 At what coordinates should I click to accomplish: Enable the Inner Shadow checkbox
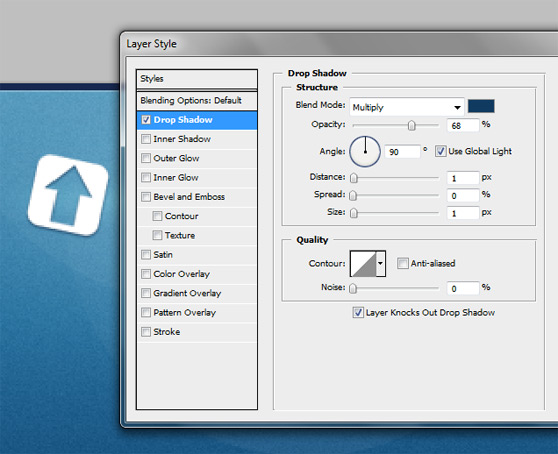pyautogui.click(x=146, y=139)
